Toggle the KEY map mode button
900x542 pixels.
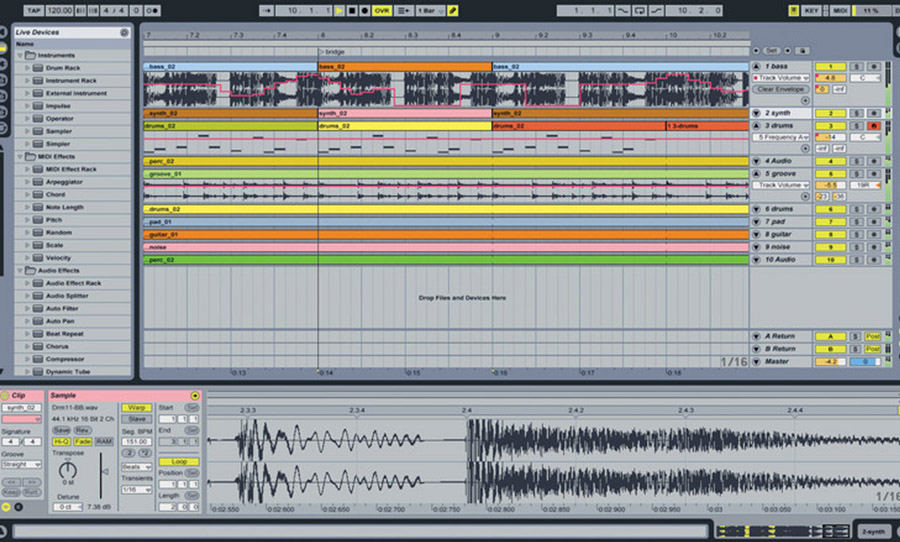(812, 10)
